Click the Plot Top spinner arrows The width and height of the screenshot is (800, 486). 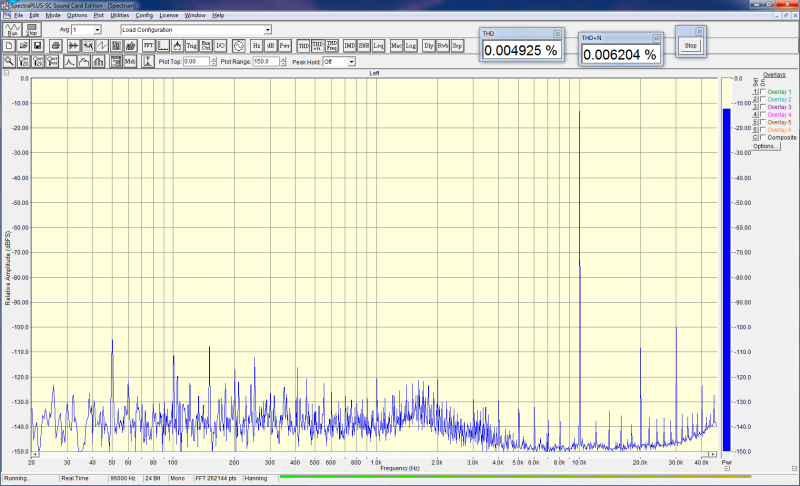tap(213, 62)
